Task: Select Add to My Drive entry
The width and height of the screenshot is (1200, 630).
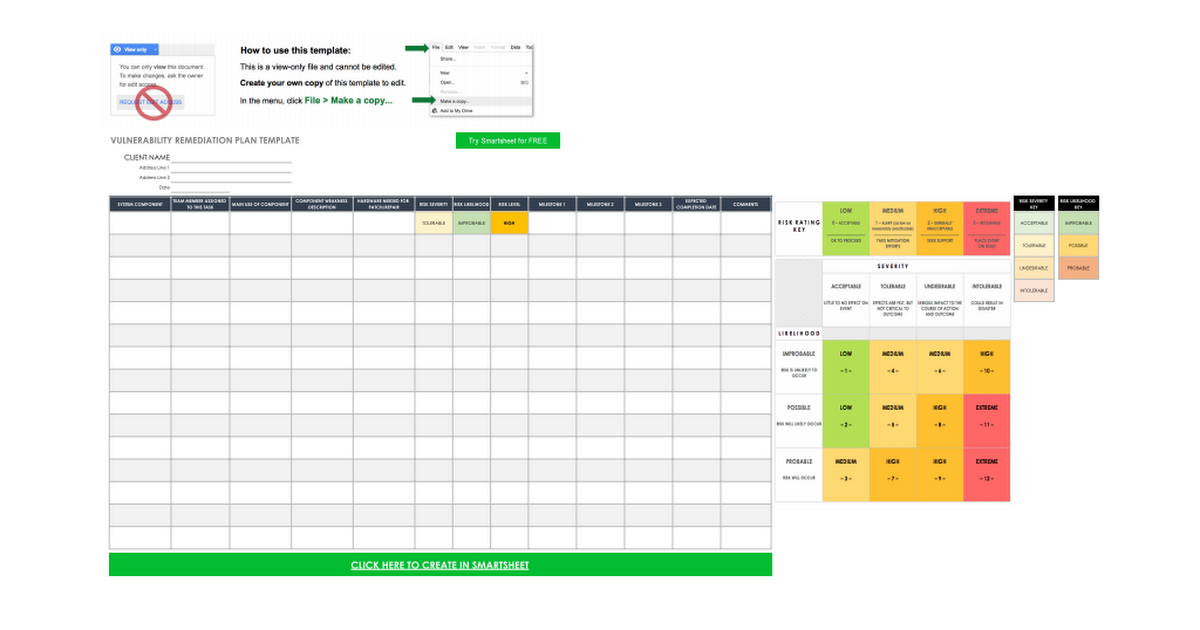Action: [481, 110]
